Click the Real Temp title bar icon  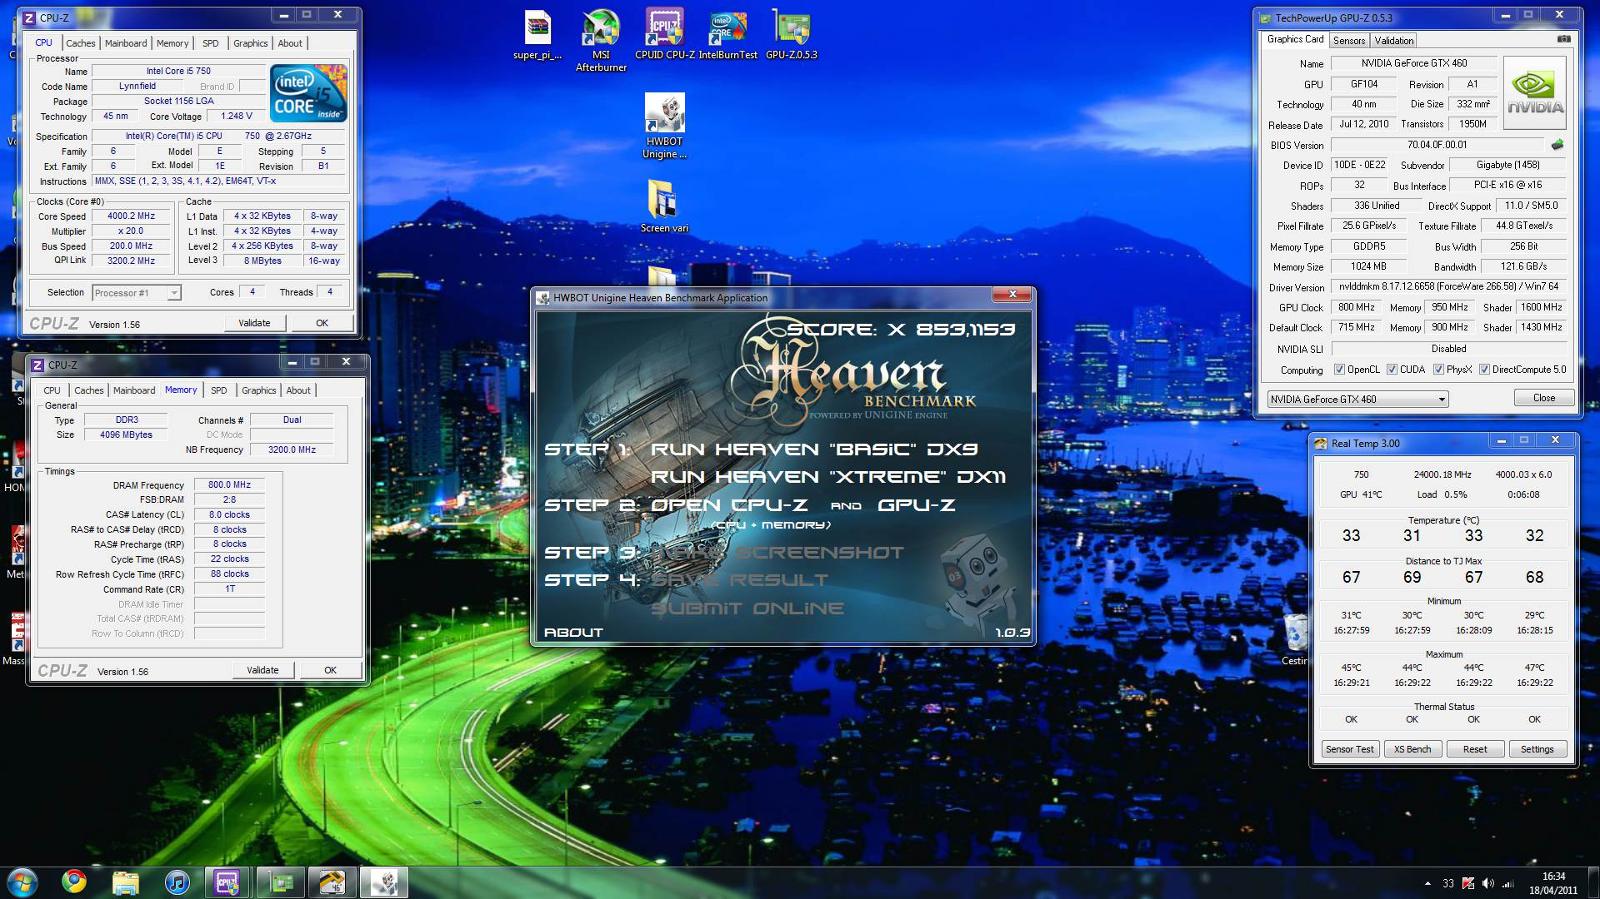tap(1321, 443)
